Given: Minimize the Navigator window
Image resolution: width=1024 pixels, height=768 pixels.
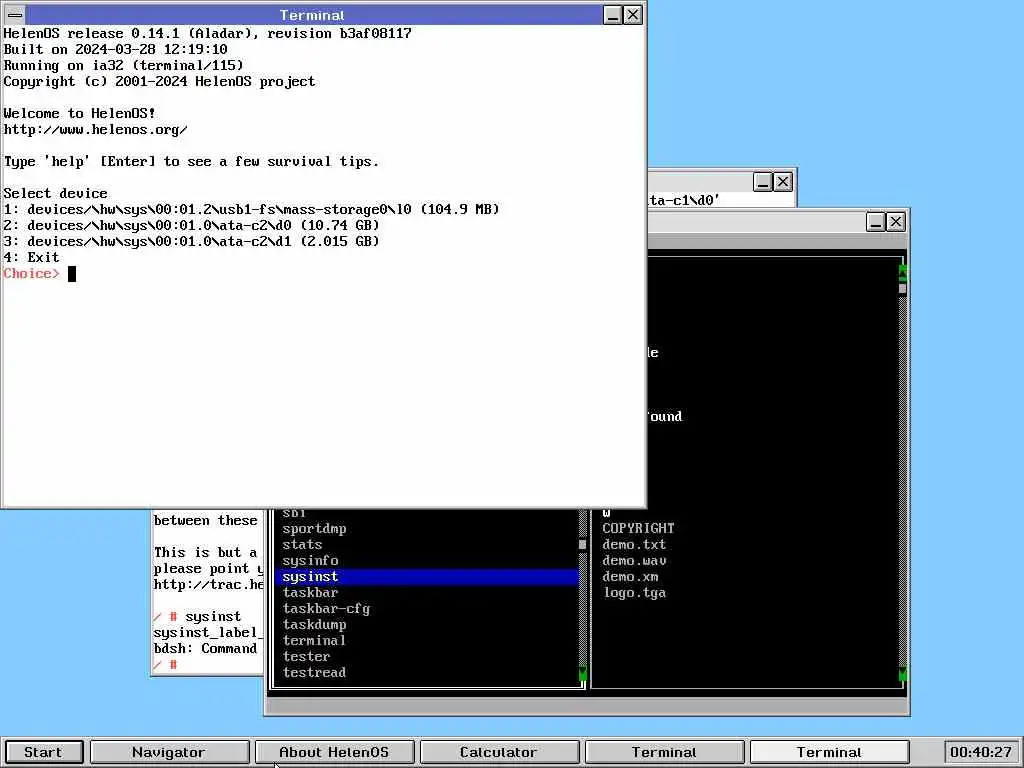Looking at the screenshot, I should click(876, 222).
